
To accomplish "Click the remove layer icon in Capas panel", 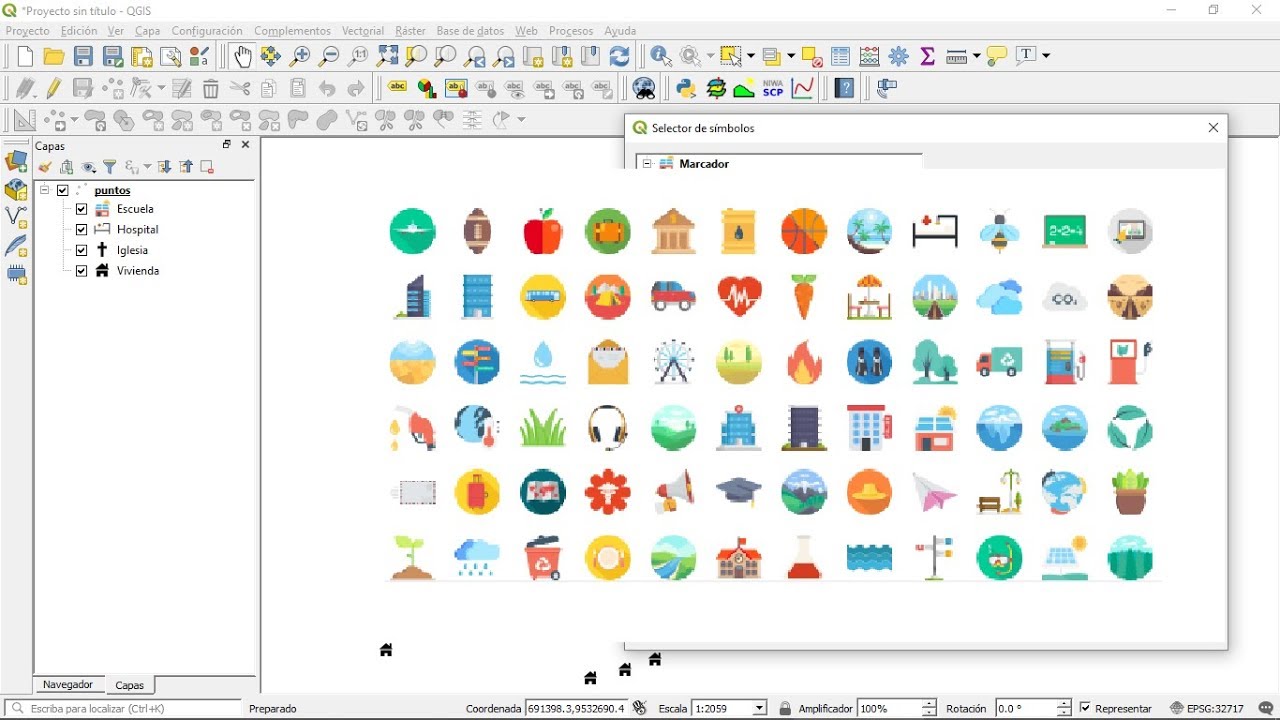I will pyautogui.click(x=207, y=167).
